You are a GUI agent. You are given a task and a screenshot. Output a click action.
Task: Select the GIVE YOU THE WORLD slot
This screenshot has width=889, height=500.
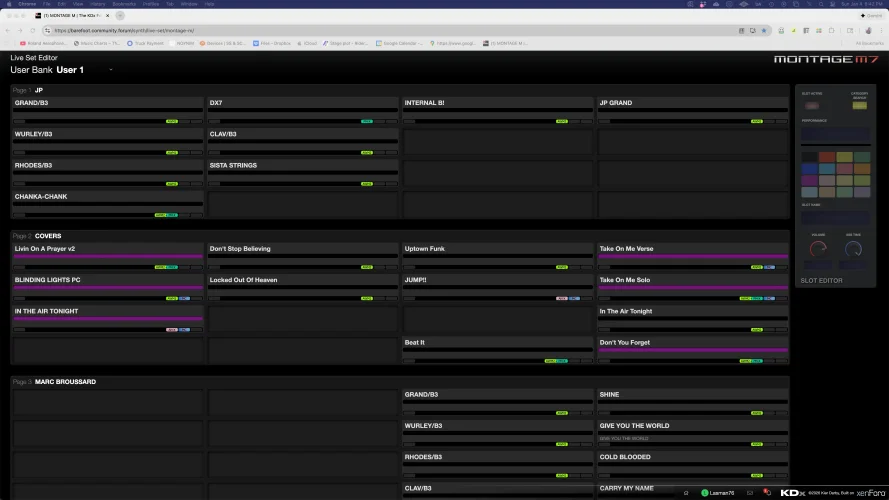(693, 434)
